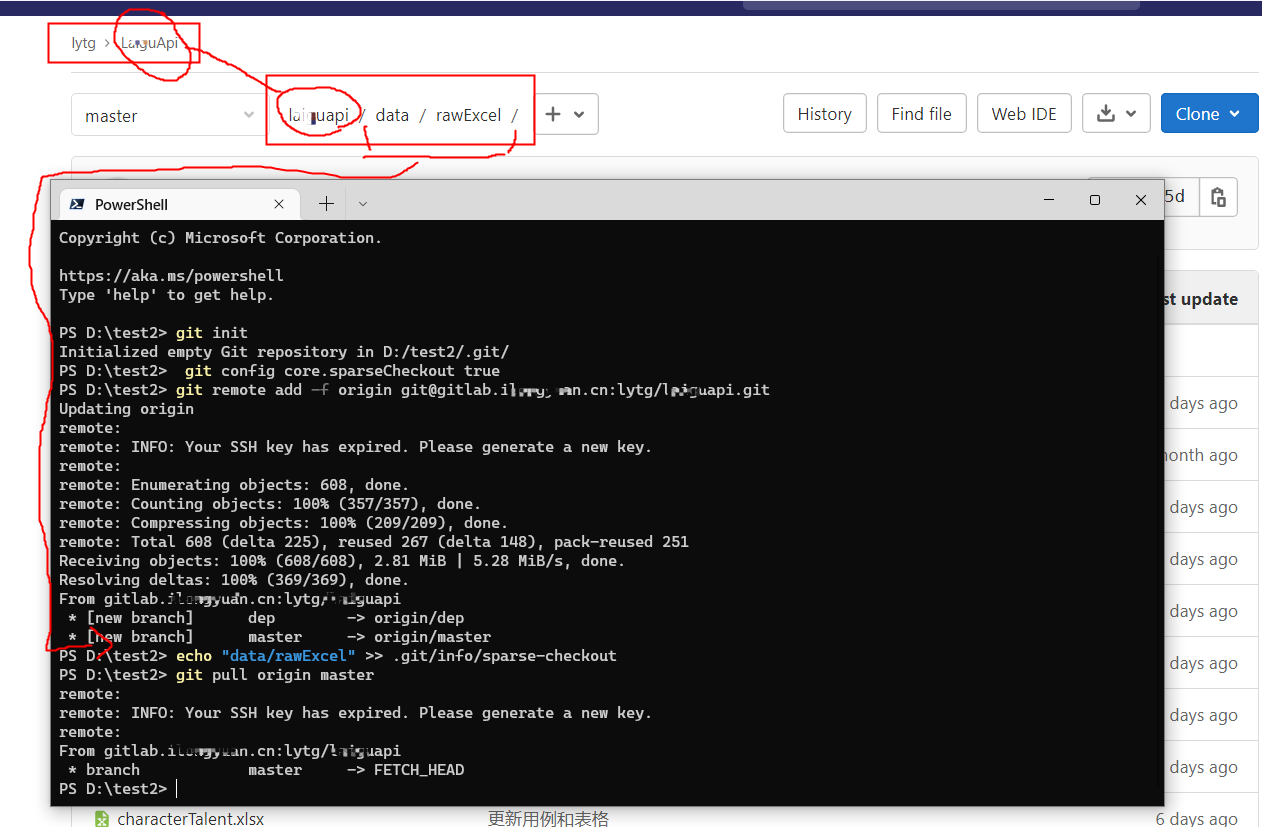Click the 'master -> origin/master' branch line
This screenshot has height=827, width=1262.
tap(279, 637)
